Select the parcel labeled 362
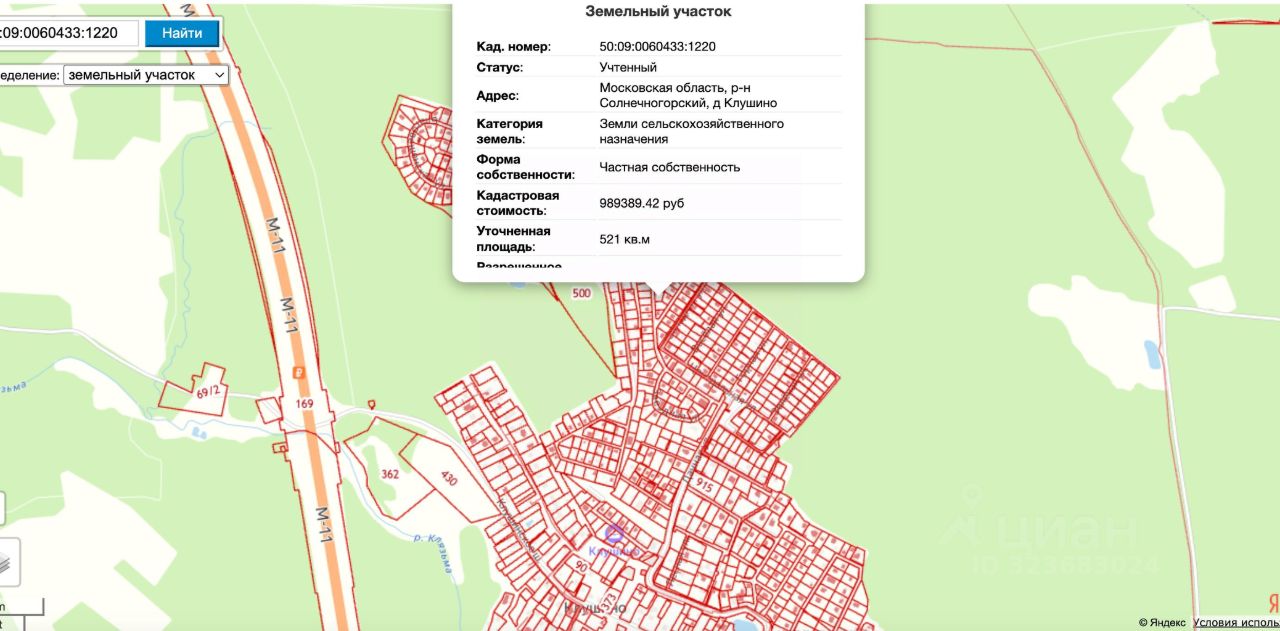1280x631 pixels. click(x=389, y=474)
